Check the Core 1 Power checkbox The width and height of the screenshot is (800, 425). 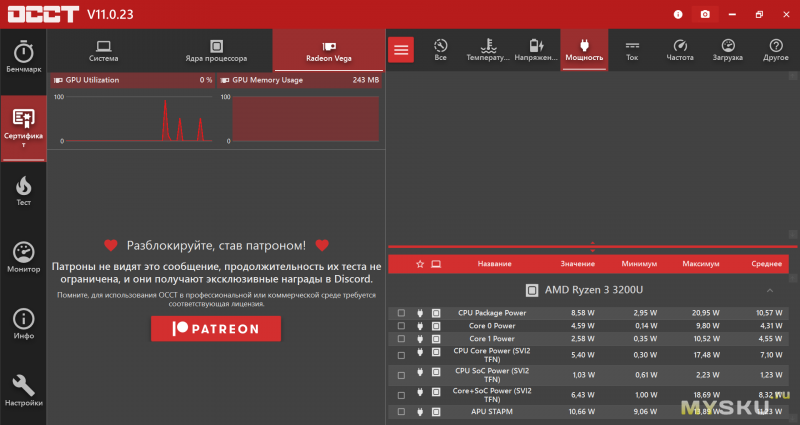402,339
